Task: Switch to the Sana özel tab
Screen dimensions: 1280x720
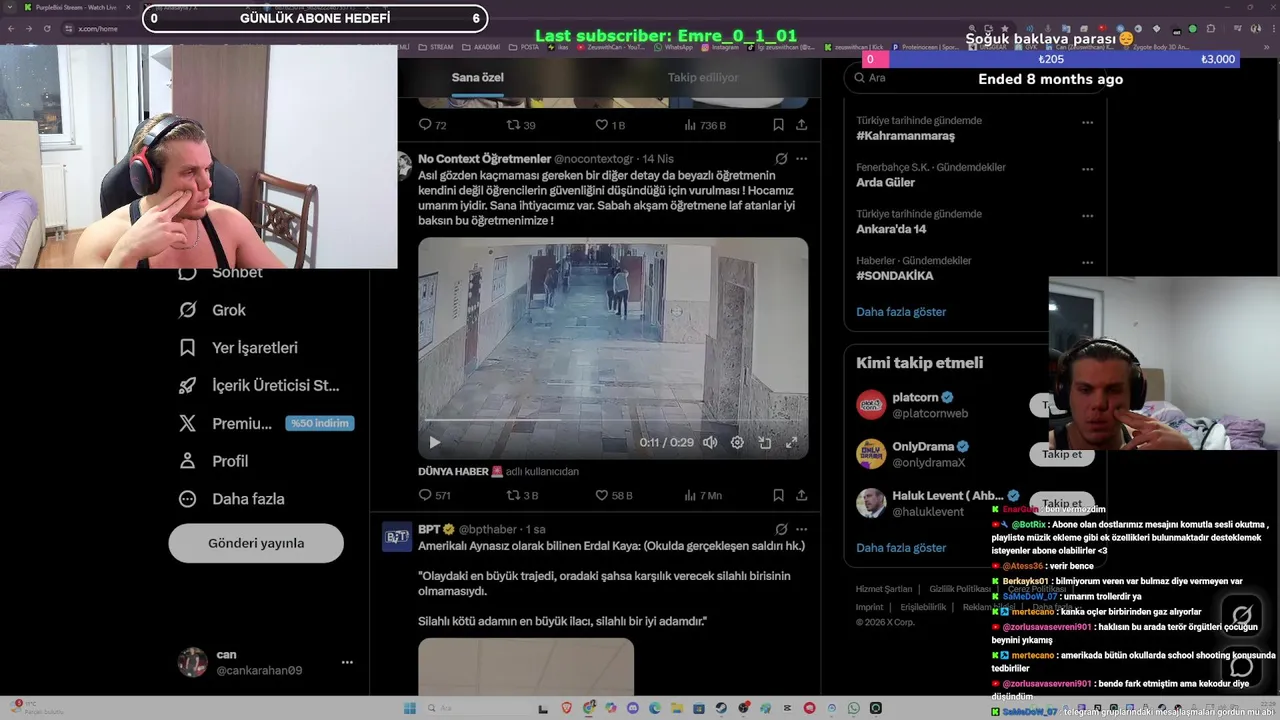Action: tap(477, 78)
